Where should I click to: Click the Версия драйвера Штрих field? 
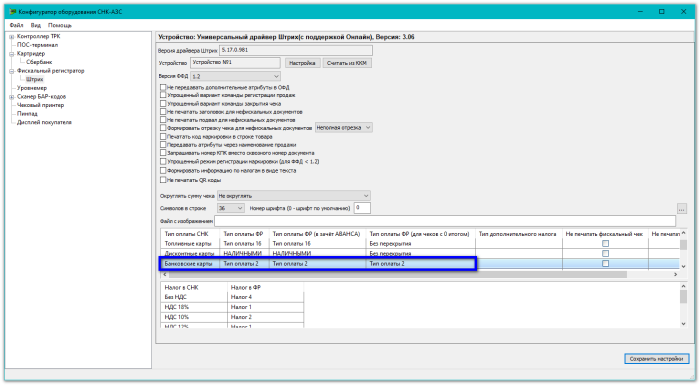[296, 50]
